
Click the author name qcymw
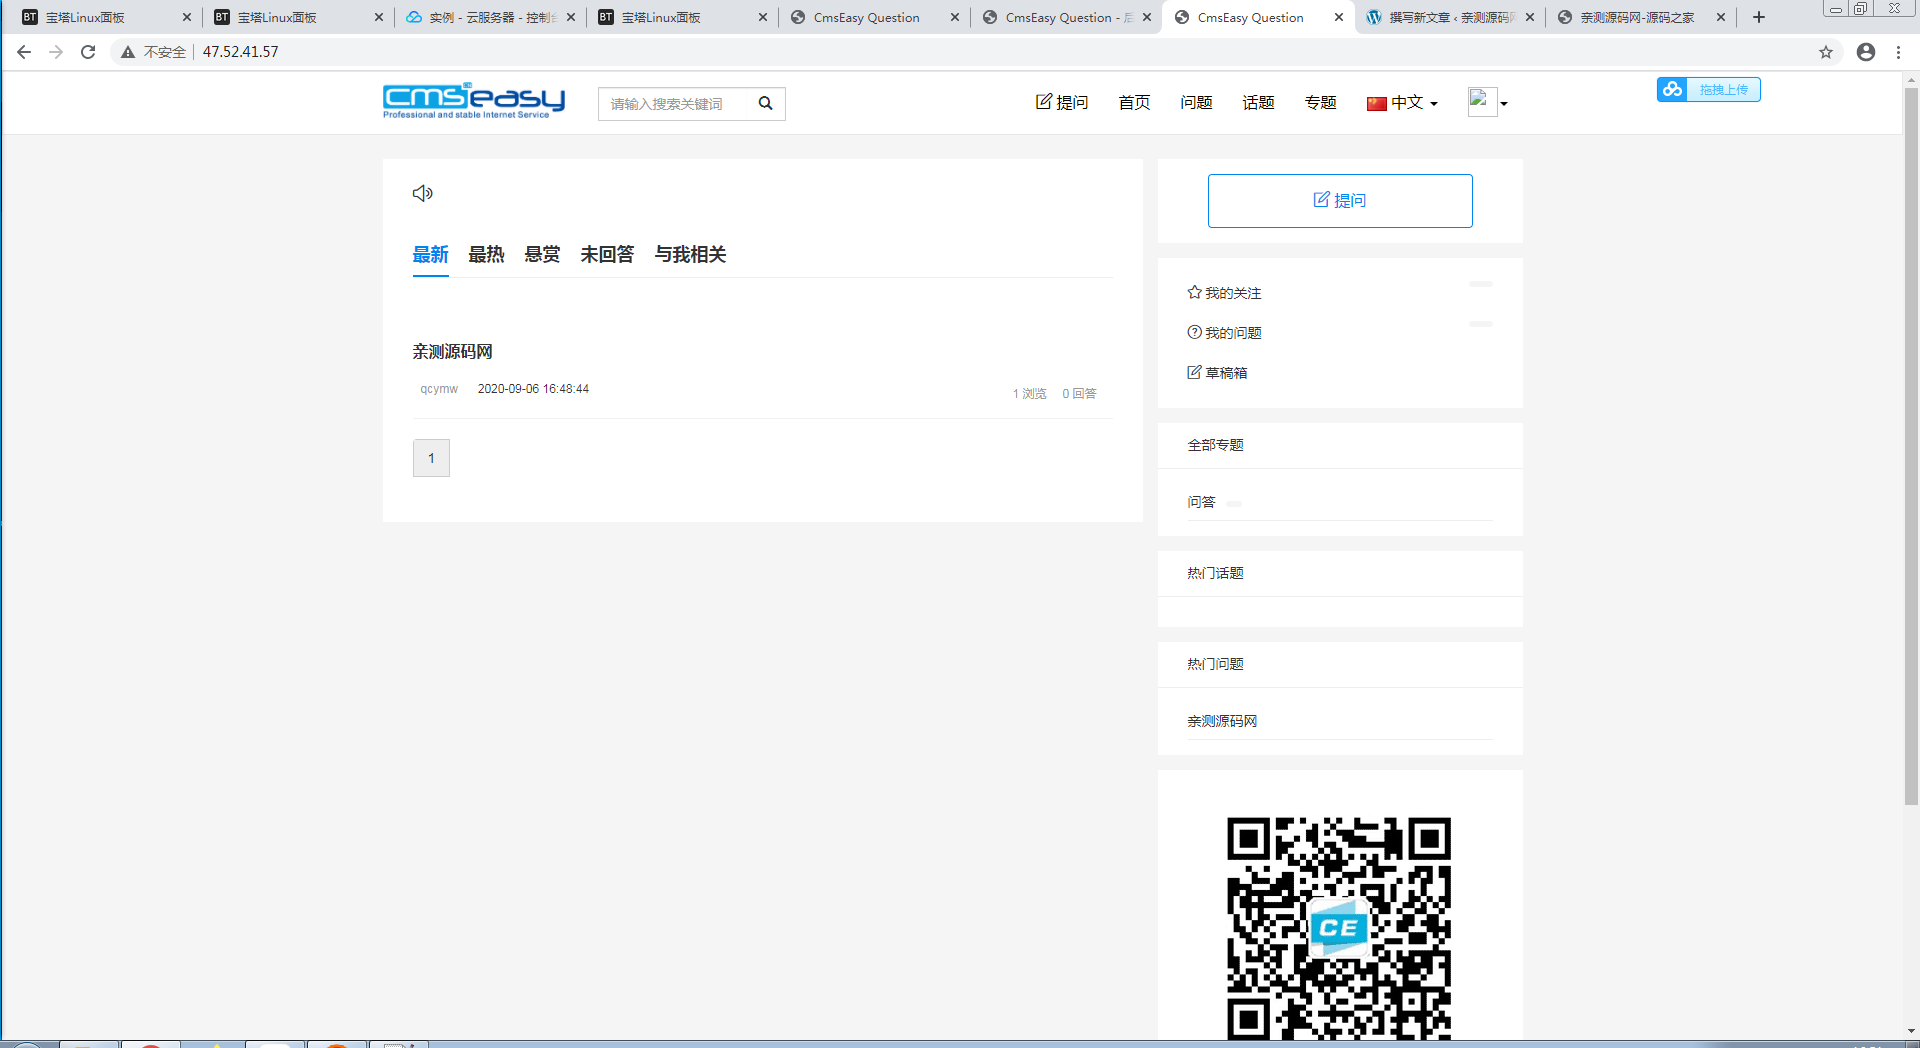(x=439, y=389)
